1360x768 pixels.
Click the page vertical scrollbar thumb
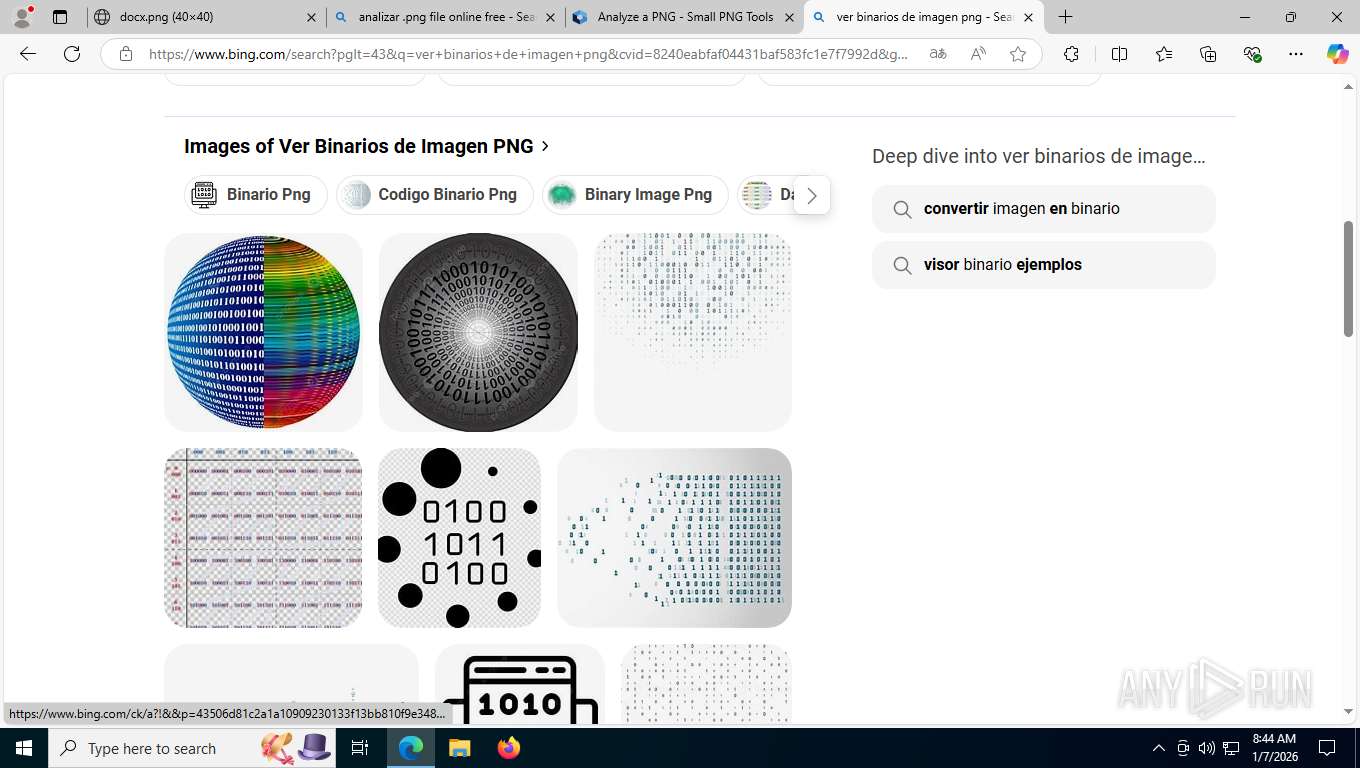coord(1348,278)
